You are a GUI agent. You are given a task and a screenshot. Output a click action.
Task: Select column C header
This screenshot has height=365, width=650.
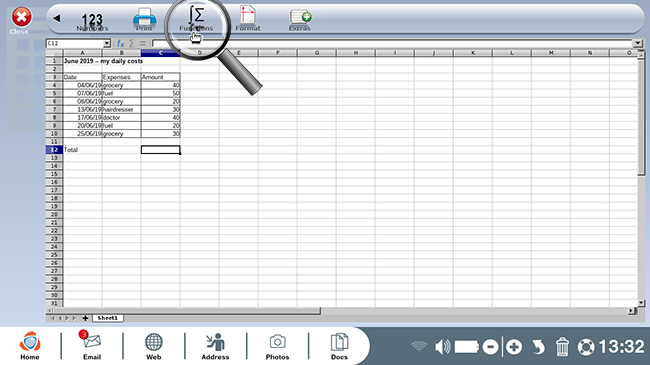(160, 53)
